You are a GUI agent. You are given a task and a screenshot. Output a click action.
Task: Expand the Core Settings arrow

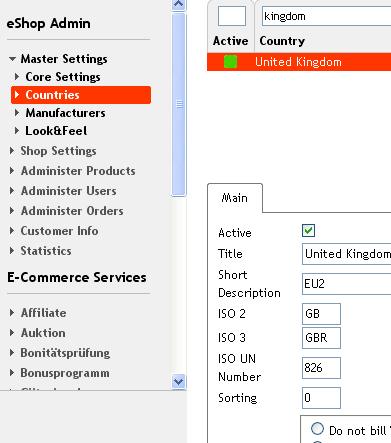(17, 77)
